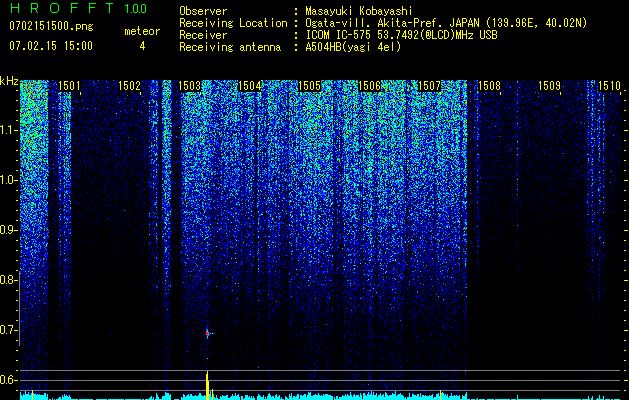Click the 1502 time marker

(129, 86)
